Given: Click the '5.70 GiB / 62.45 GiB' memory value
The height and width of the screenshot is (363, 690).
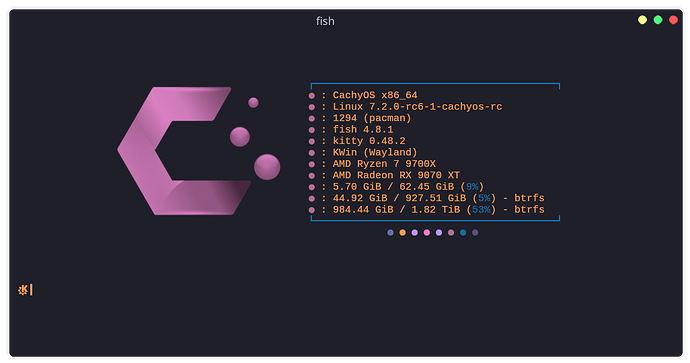Looking at the screenshot, I should pyautogui.click(x=393, y=187).
